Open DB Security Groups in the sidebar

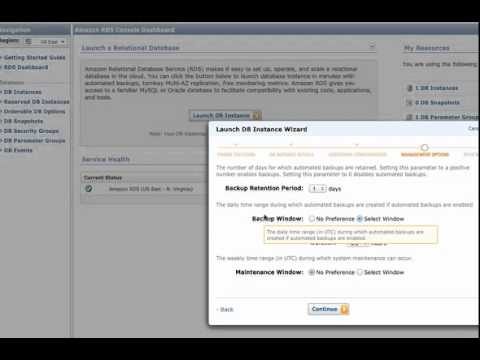tap(31, 131)
